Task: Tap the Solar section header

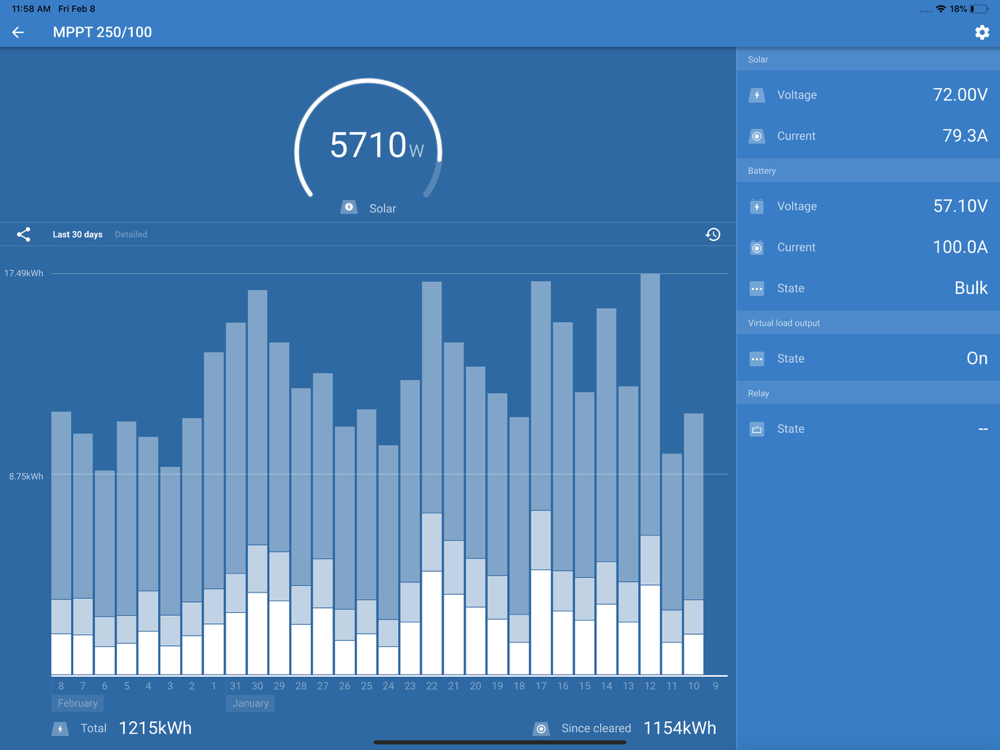Action: click(868, 59)
